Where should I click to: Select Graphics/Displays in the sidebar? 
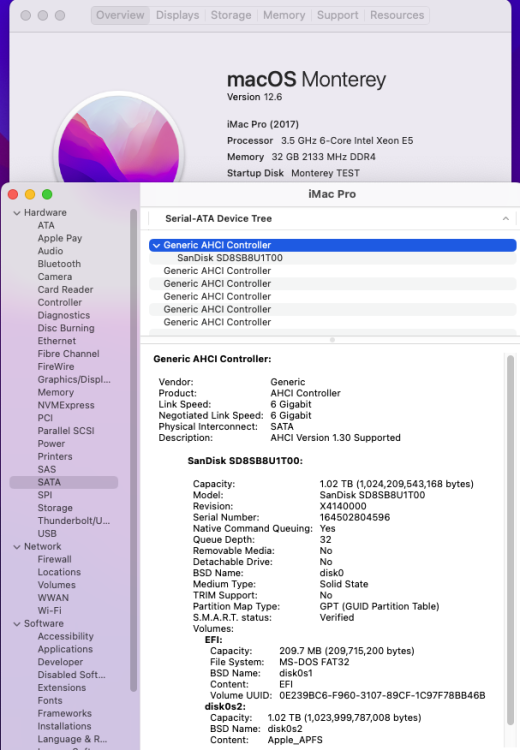74,380
